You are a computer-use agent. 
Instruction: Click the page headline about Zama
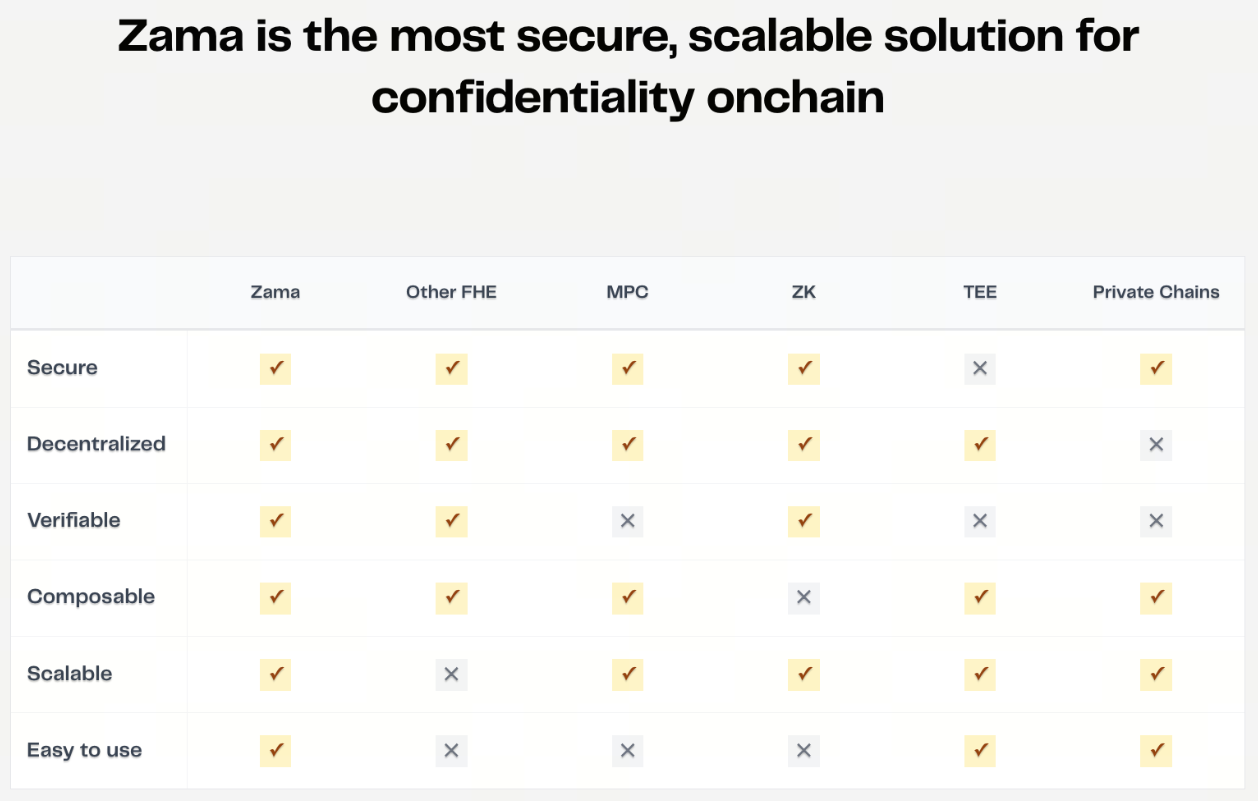628,67
